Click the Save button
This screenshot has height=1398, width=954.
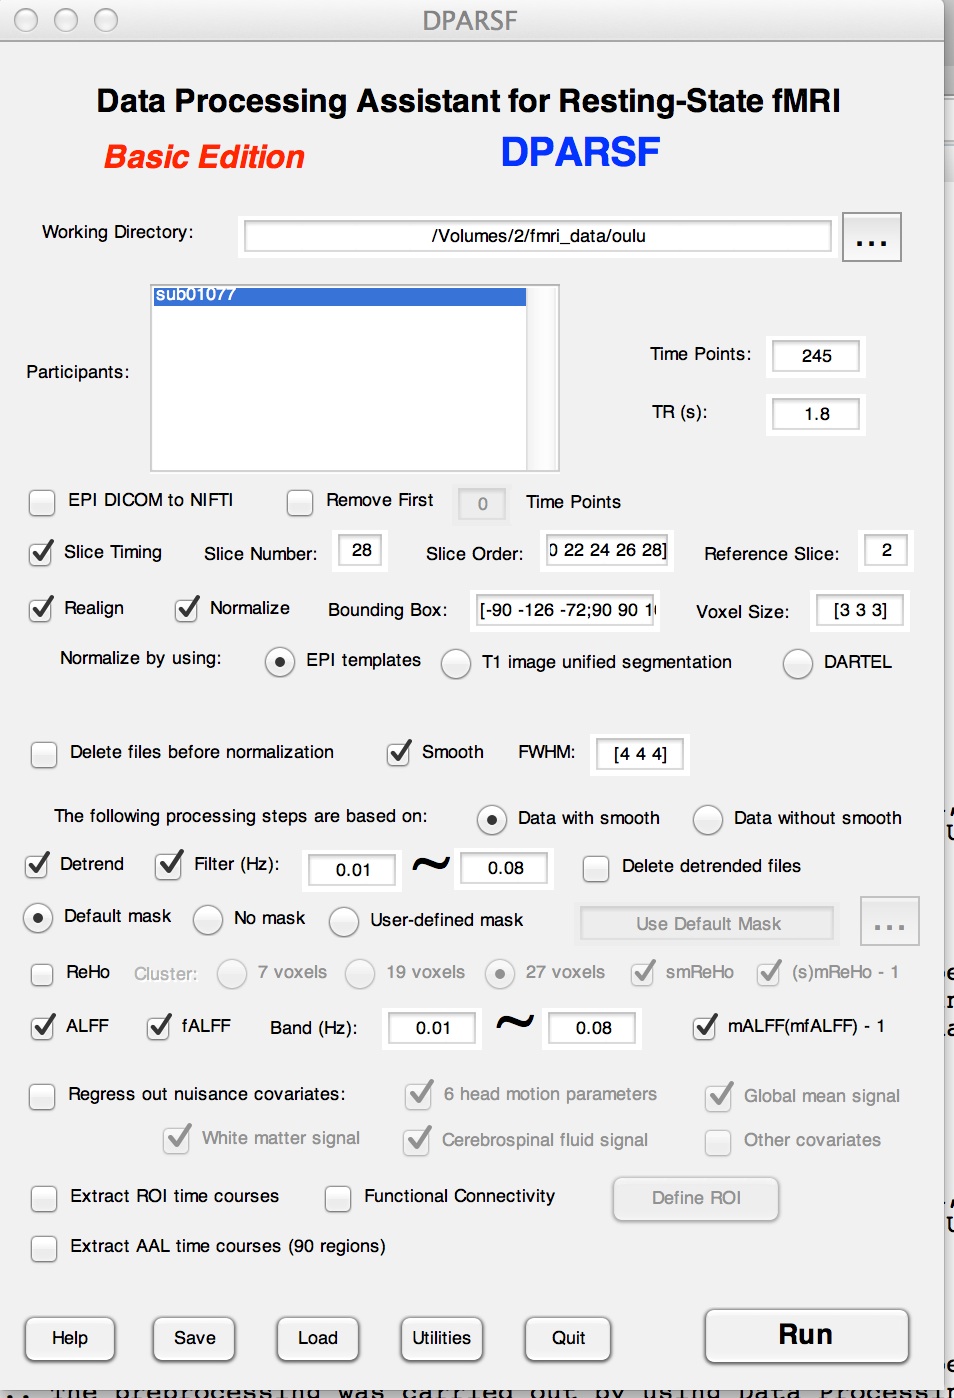(194, 1338)
